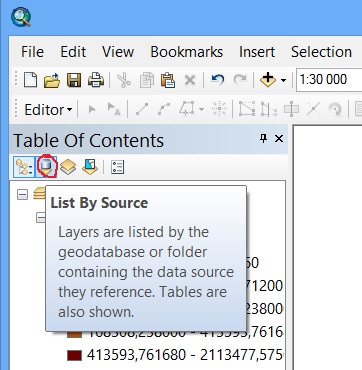362x370 pixels.
Task: Click the Table Of Contents Options button
Action: tap(117, 167)
